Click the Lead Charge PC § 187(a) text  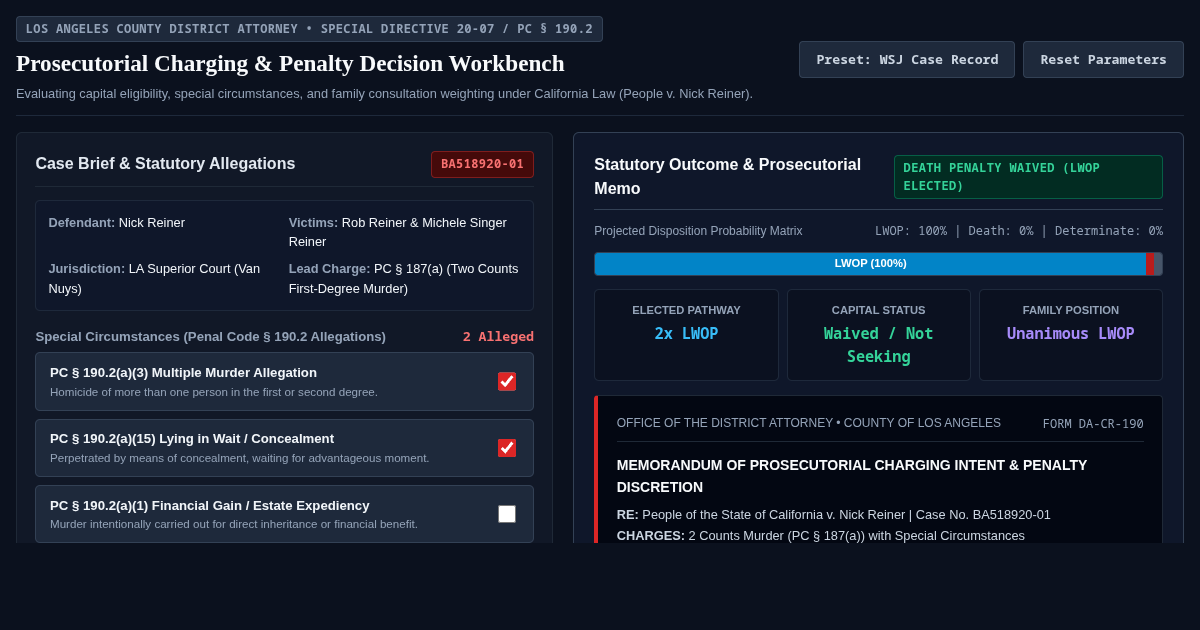click(404, 279)
